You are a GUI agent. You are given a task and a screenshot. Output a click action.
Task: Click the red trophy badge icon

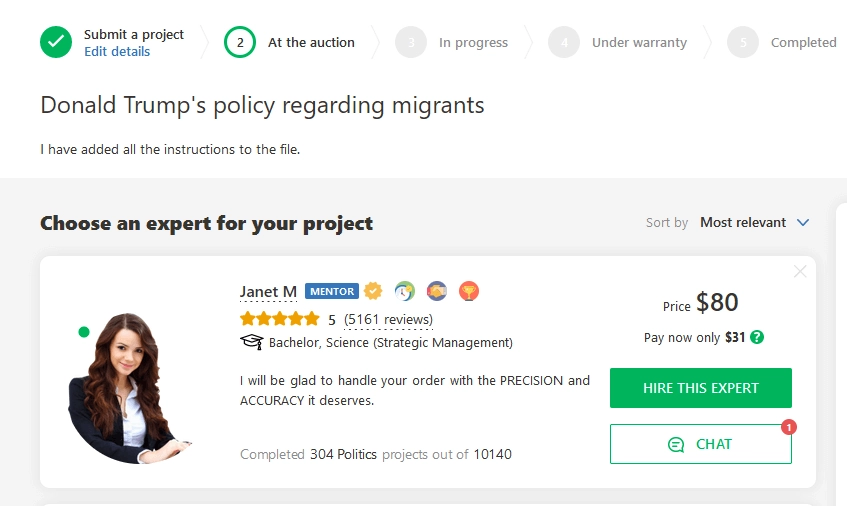coord(469,291)
